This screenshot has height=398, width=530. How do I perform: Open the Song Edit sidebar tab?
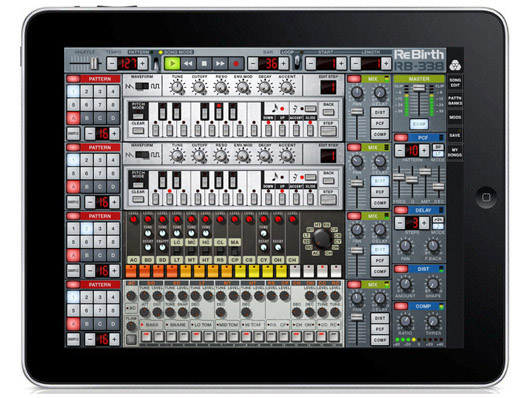tap(455, 83)
